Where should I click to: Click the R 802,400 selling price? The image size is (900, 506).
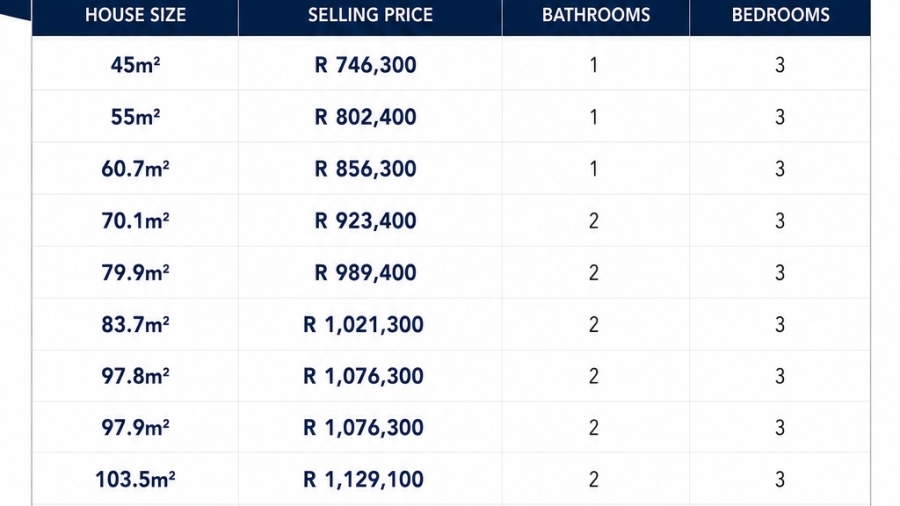click(365, 117)
